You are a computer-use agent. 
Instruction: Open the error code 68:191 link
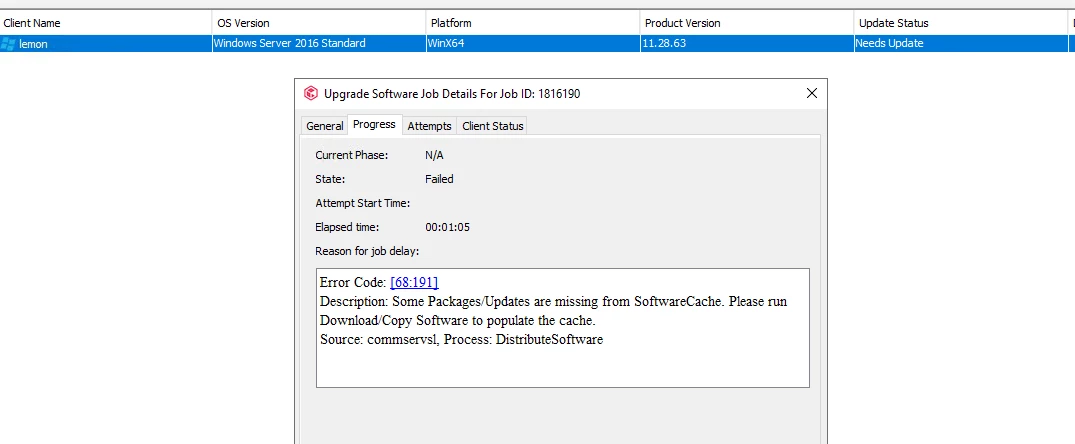(x=414, y=282)
